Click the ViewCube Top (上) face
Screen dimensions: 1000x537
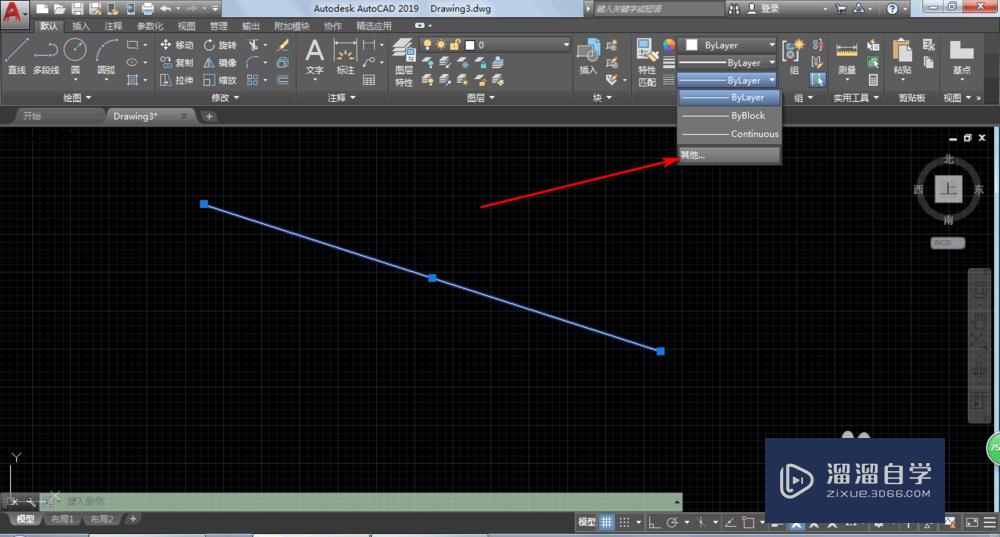pos(948,189)
